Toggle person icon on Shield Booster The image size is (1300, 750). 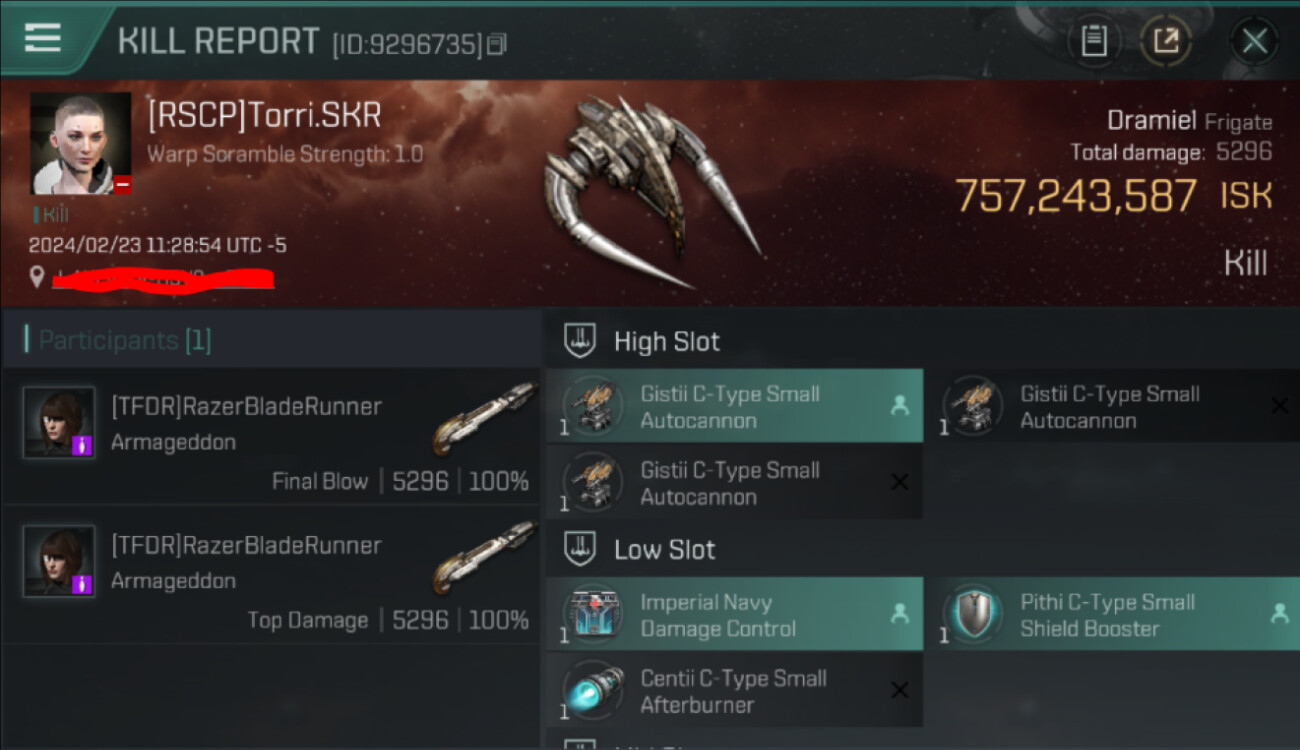tap(1279, 614)
